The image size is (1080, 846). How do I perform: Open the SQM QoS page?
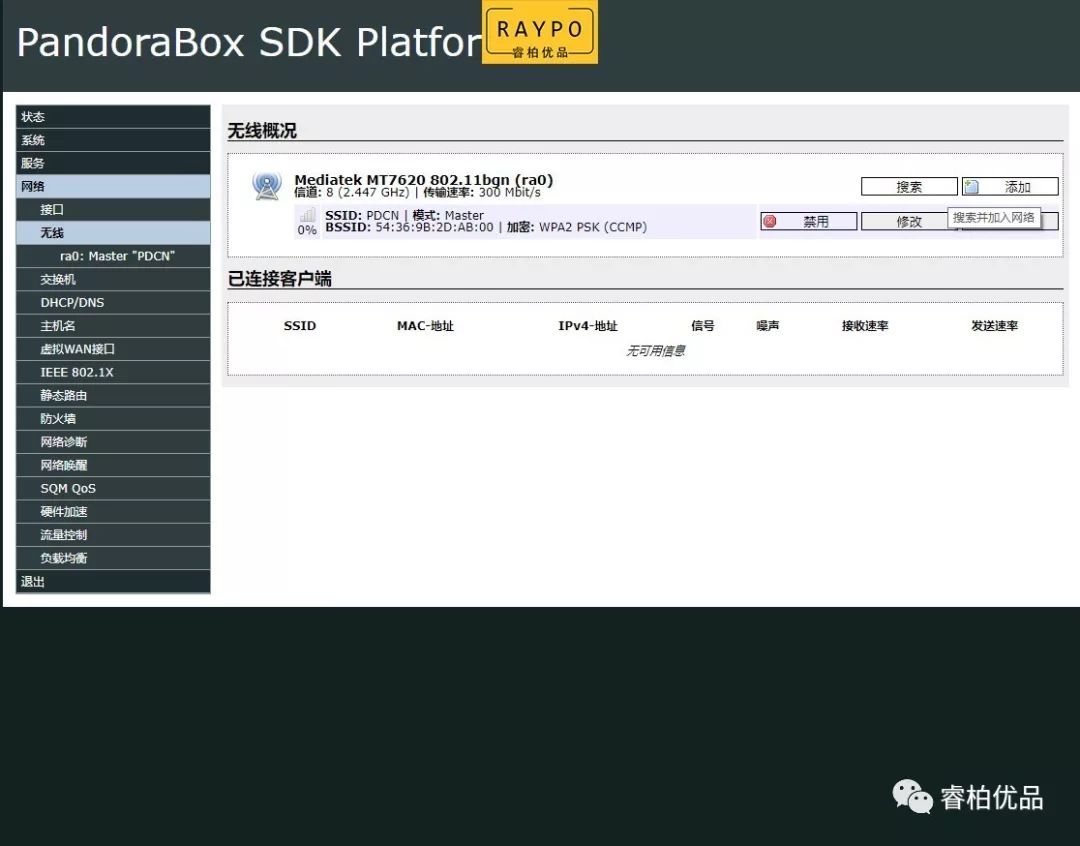click(x=113, y=488)
